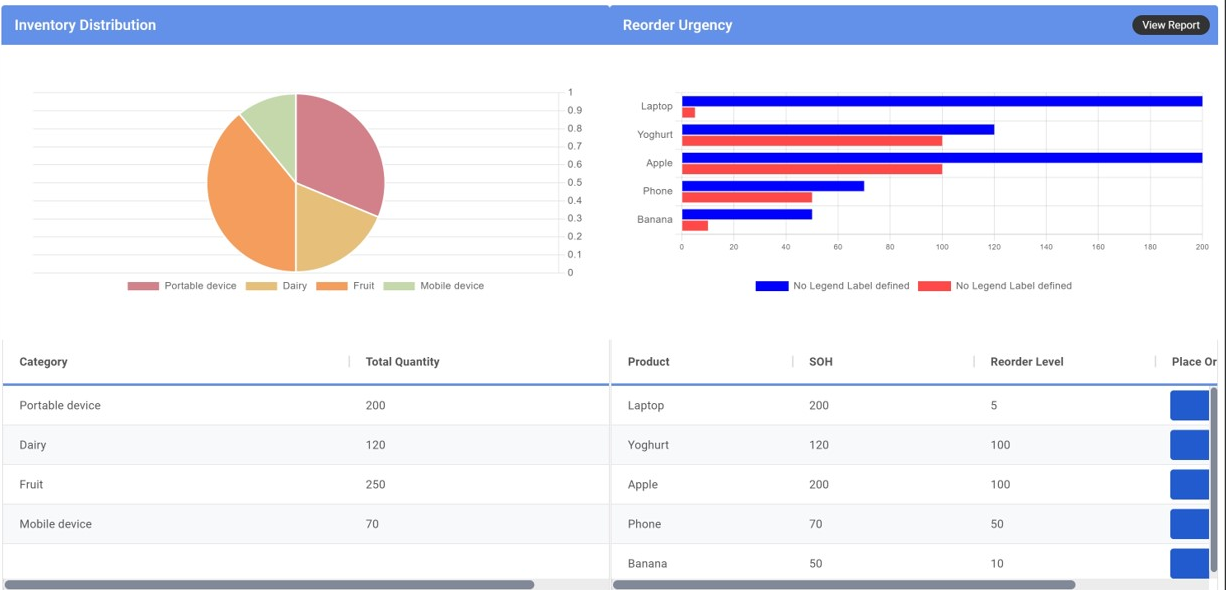Click the Laptop blue SOH bar

click(x=942, y=101)
